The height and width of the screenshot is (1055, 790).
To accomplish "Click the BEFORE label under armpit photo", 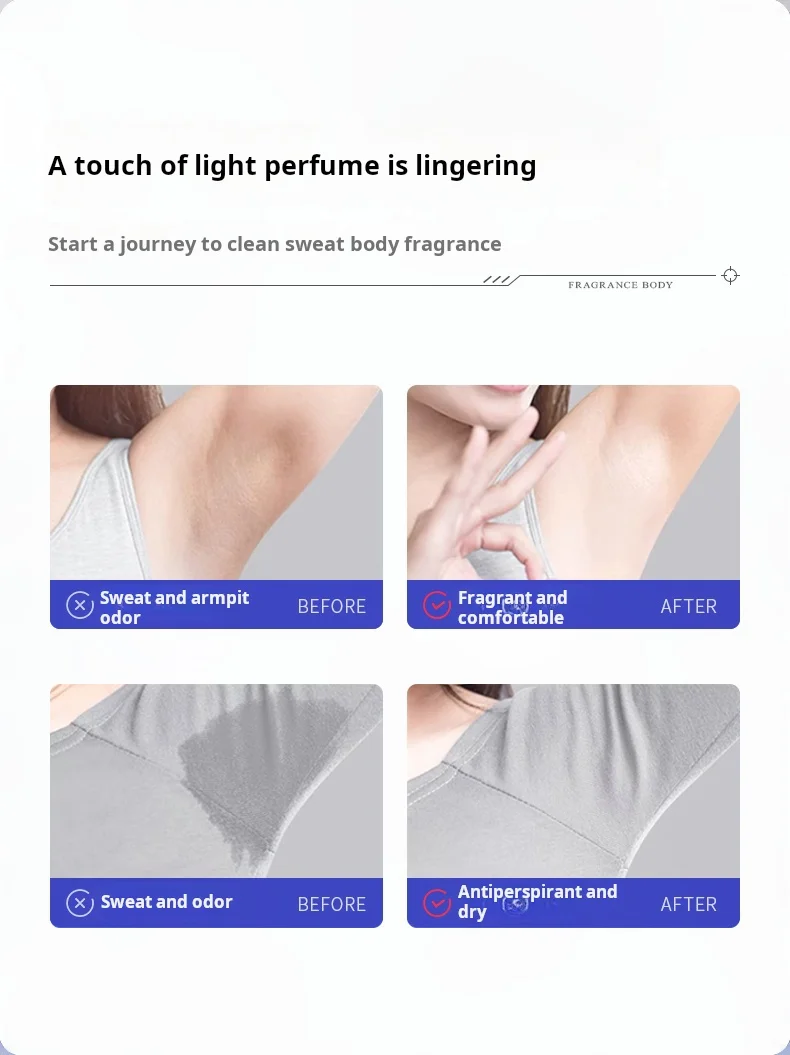I will tap(332, 606).
